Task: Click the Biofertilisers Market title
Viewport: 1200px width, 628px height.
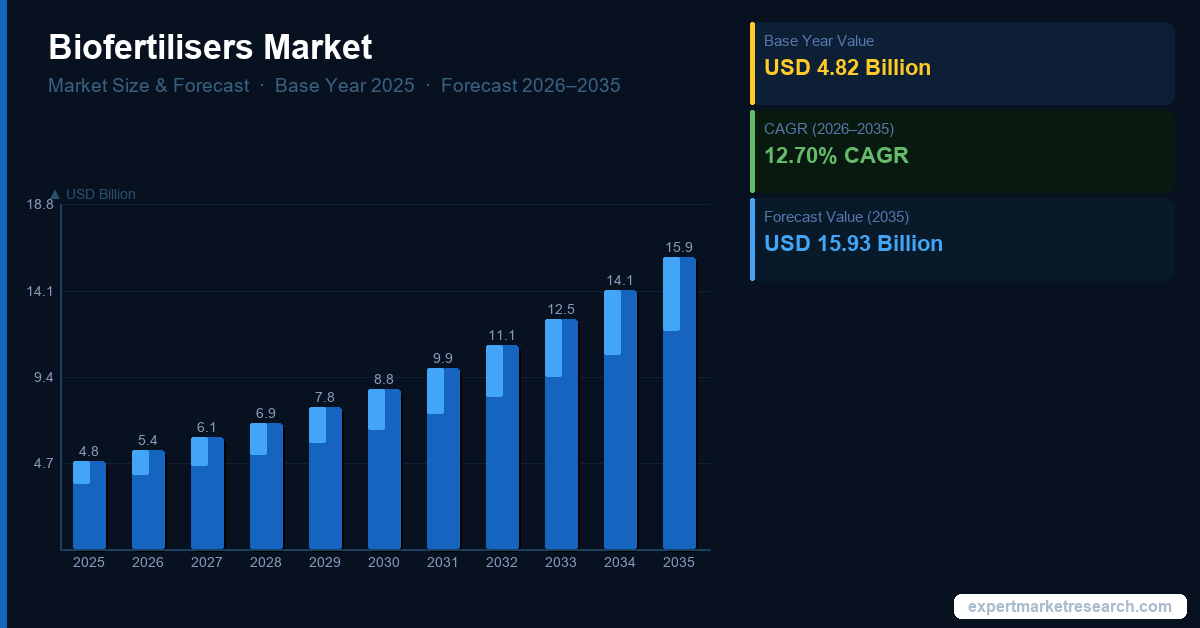Action: coord(210,47)
